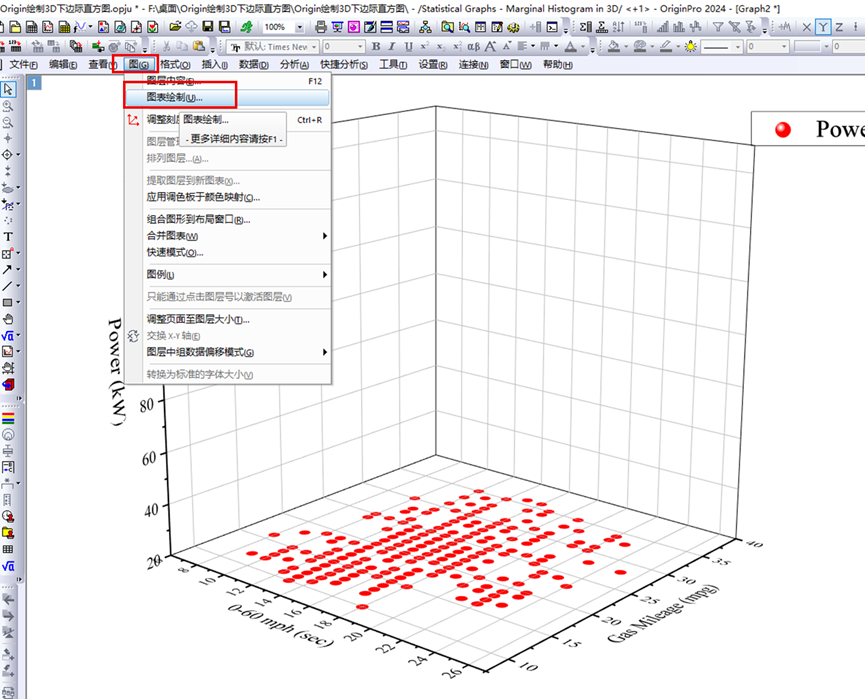Click the Bold B formatting icon
This screenshot has height=699, width=865.
coord(376,46)
